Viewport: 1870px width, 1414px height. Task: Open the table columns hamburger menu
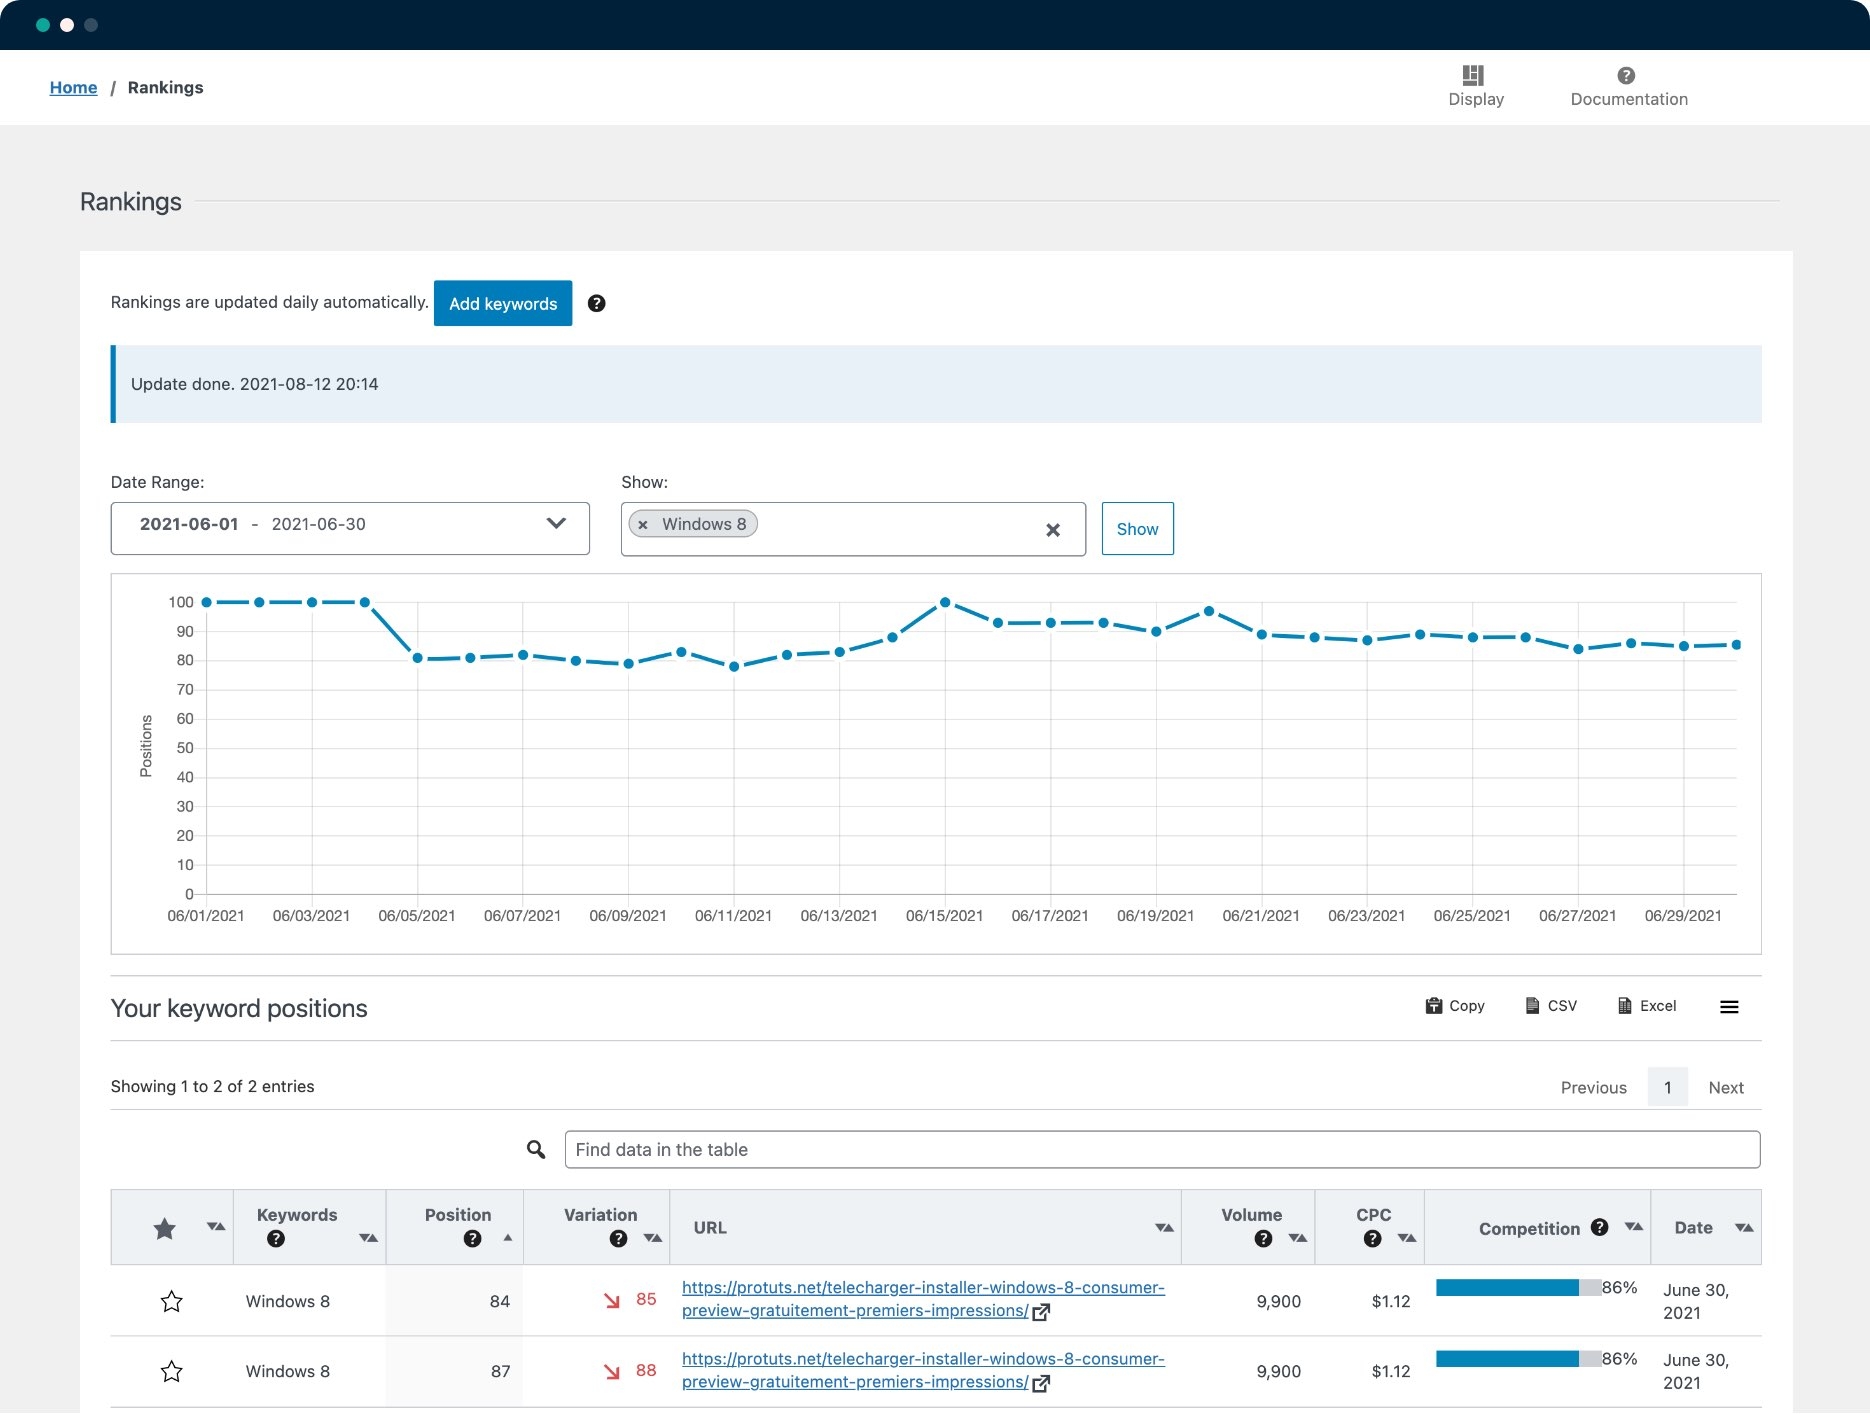click(1729, 1007)
